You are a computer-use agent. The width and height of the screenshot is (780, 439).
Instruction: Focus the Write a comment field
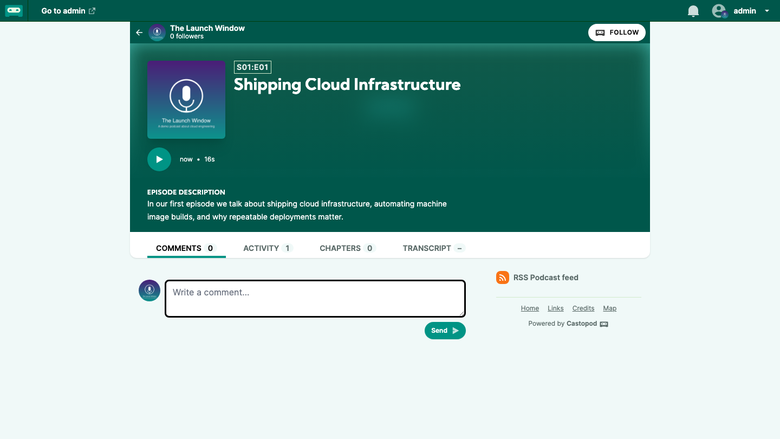pos(315,298)
